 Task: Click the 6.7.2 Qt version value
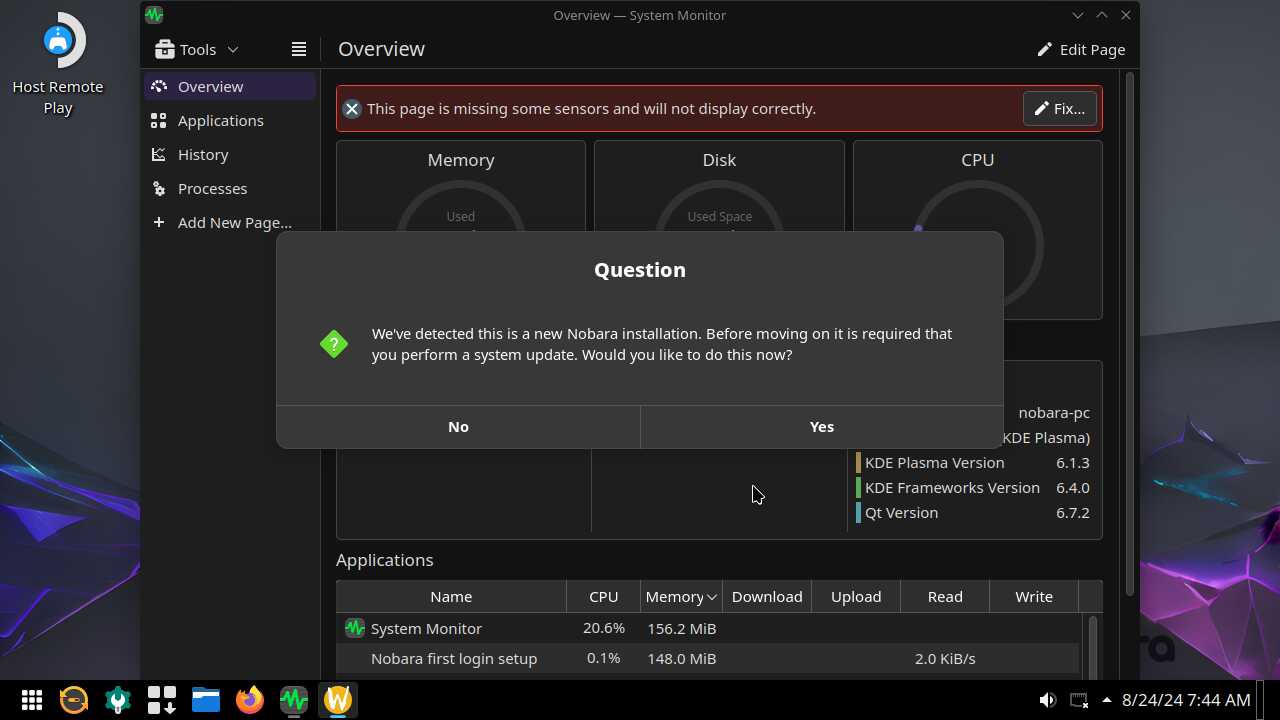pos(1073,513)
